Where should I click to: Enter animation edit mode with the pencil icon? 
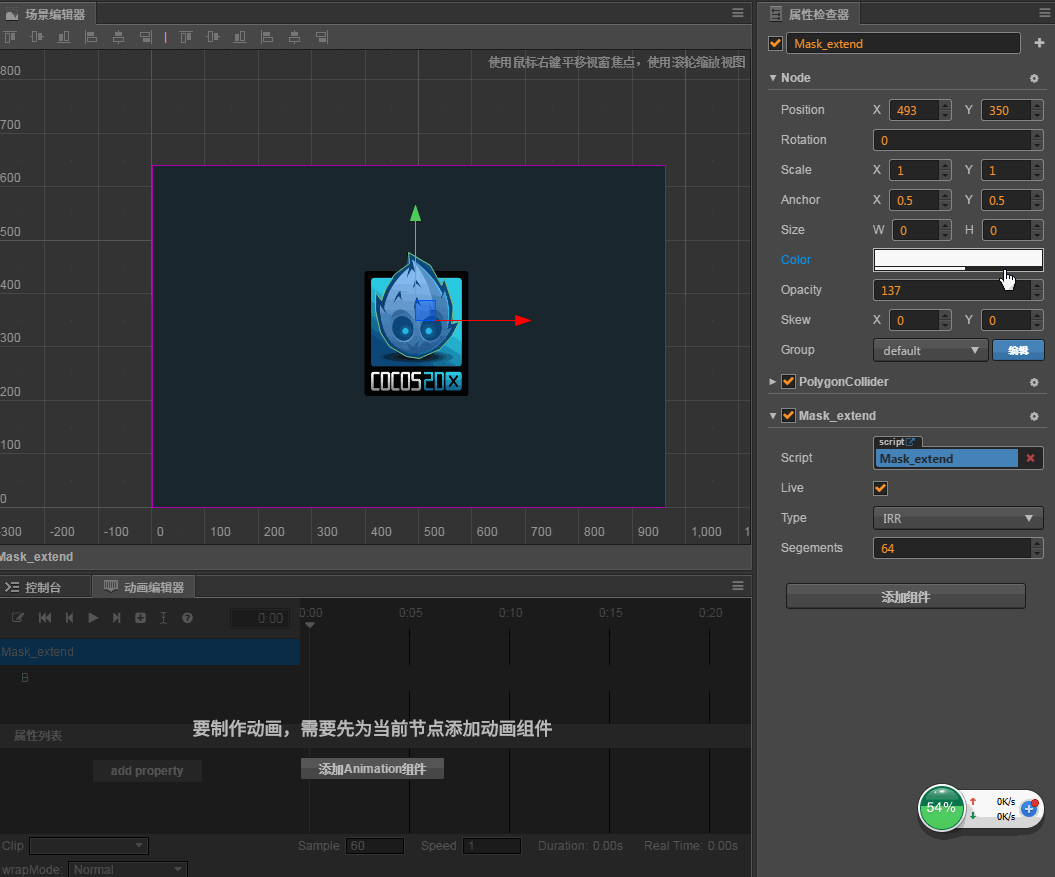(x=17, y=618)
